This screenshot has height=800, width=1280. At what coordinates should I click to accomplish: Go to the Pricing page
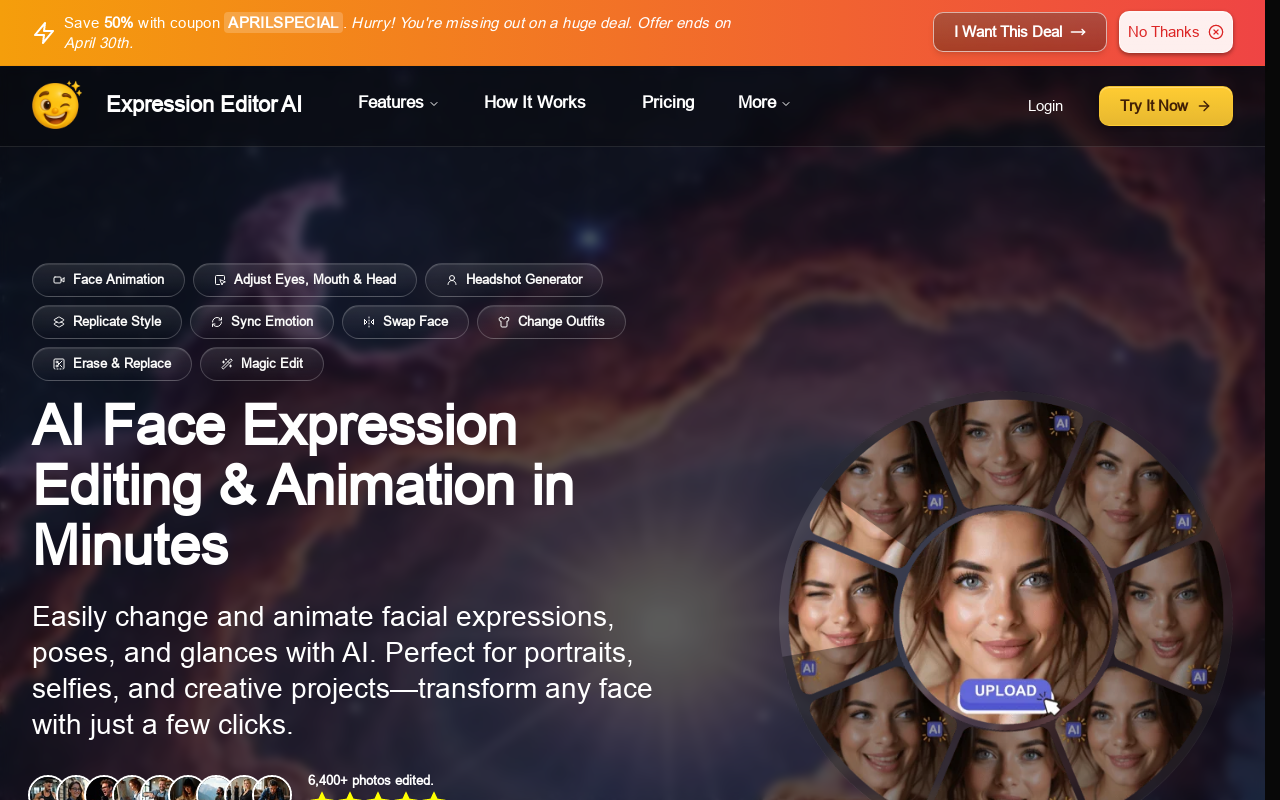click(668, 102)
